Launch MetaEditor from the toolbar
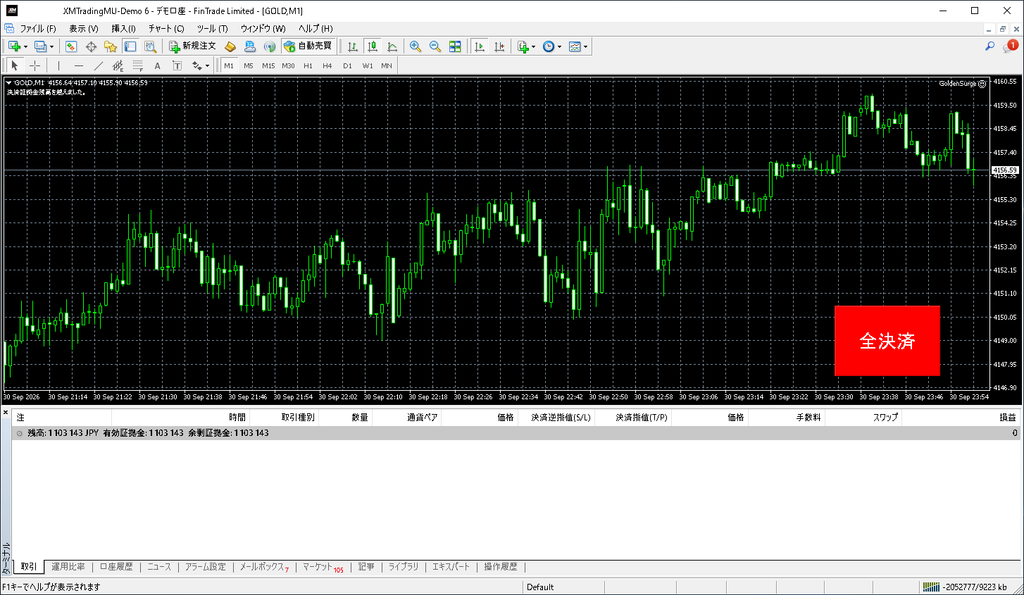 (230, 46)
